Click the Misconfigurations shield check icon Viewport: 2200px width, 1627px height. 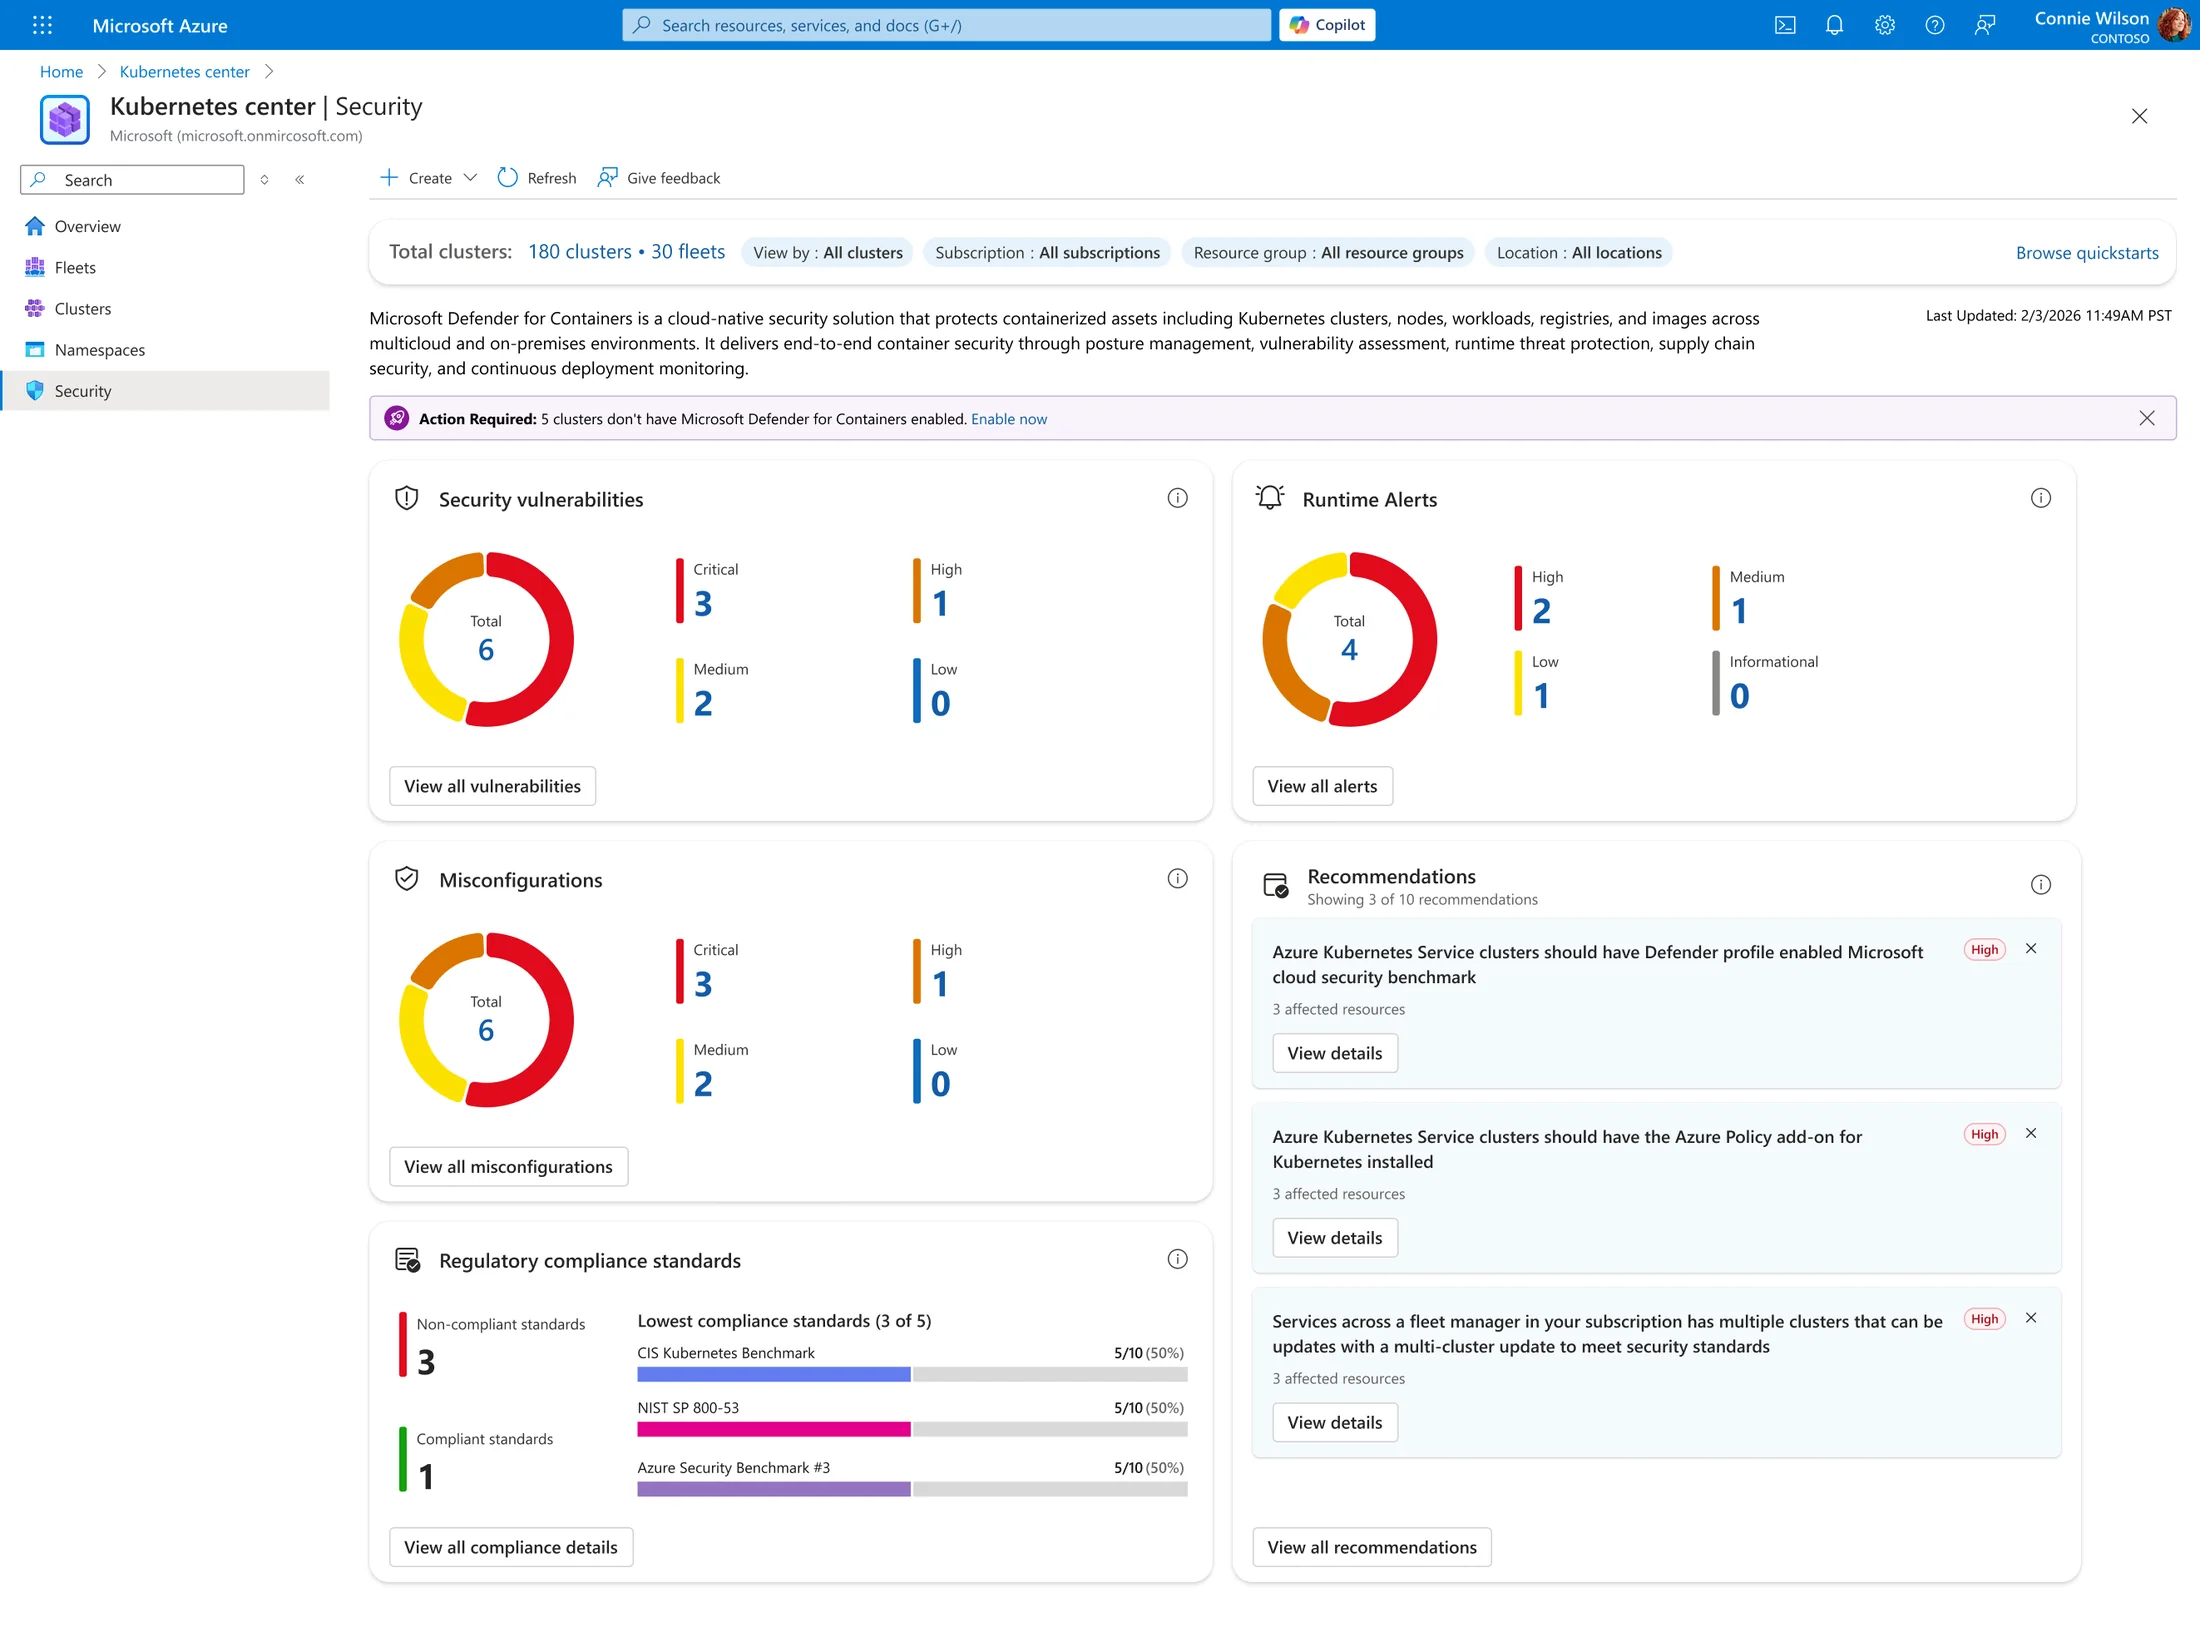tap(406, 878)
